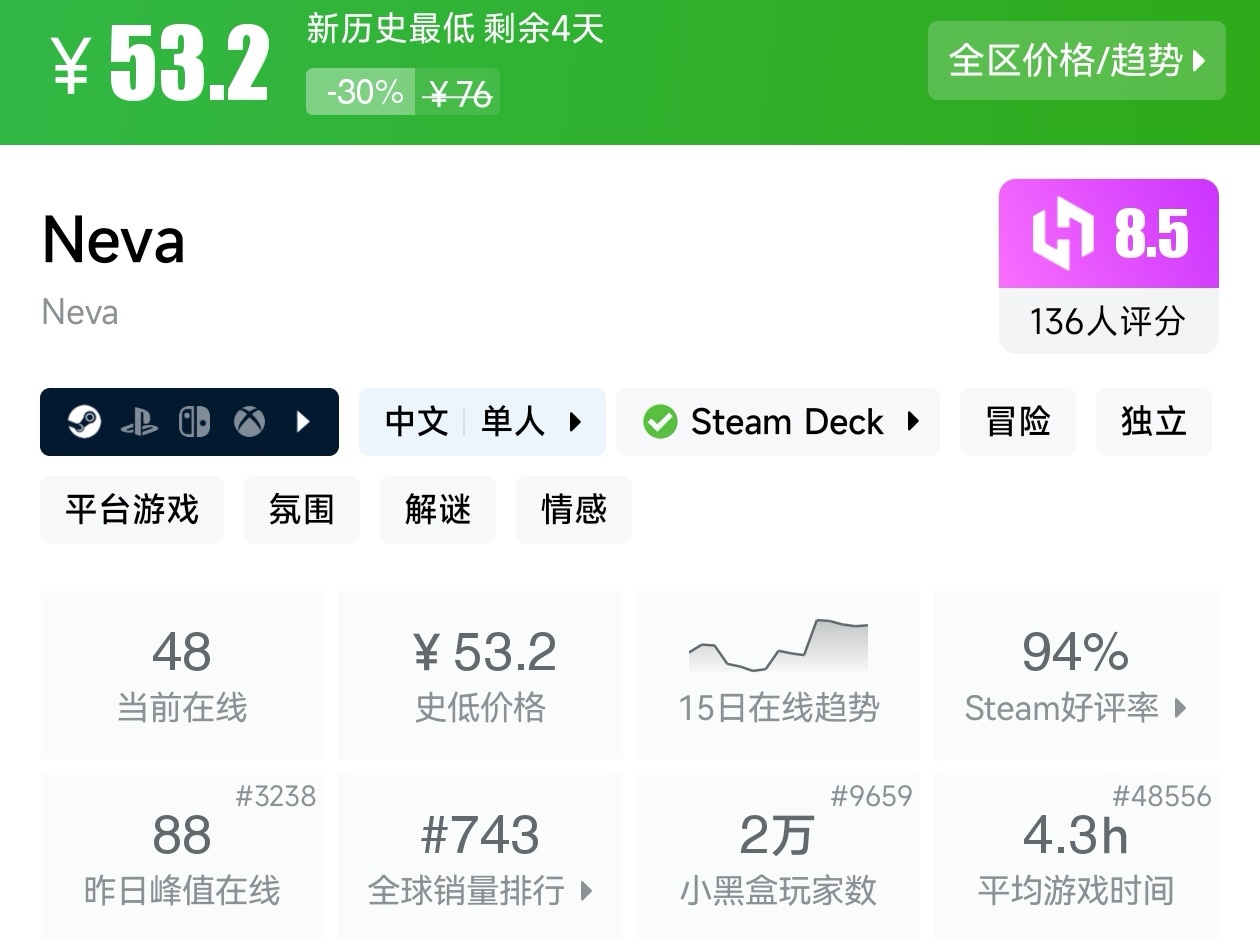Select the 冒险 genre tag
Image resolution: width=1260 pixels, height=939 pixels.
coord(1017,422)
